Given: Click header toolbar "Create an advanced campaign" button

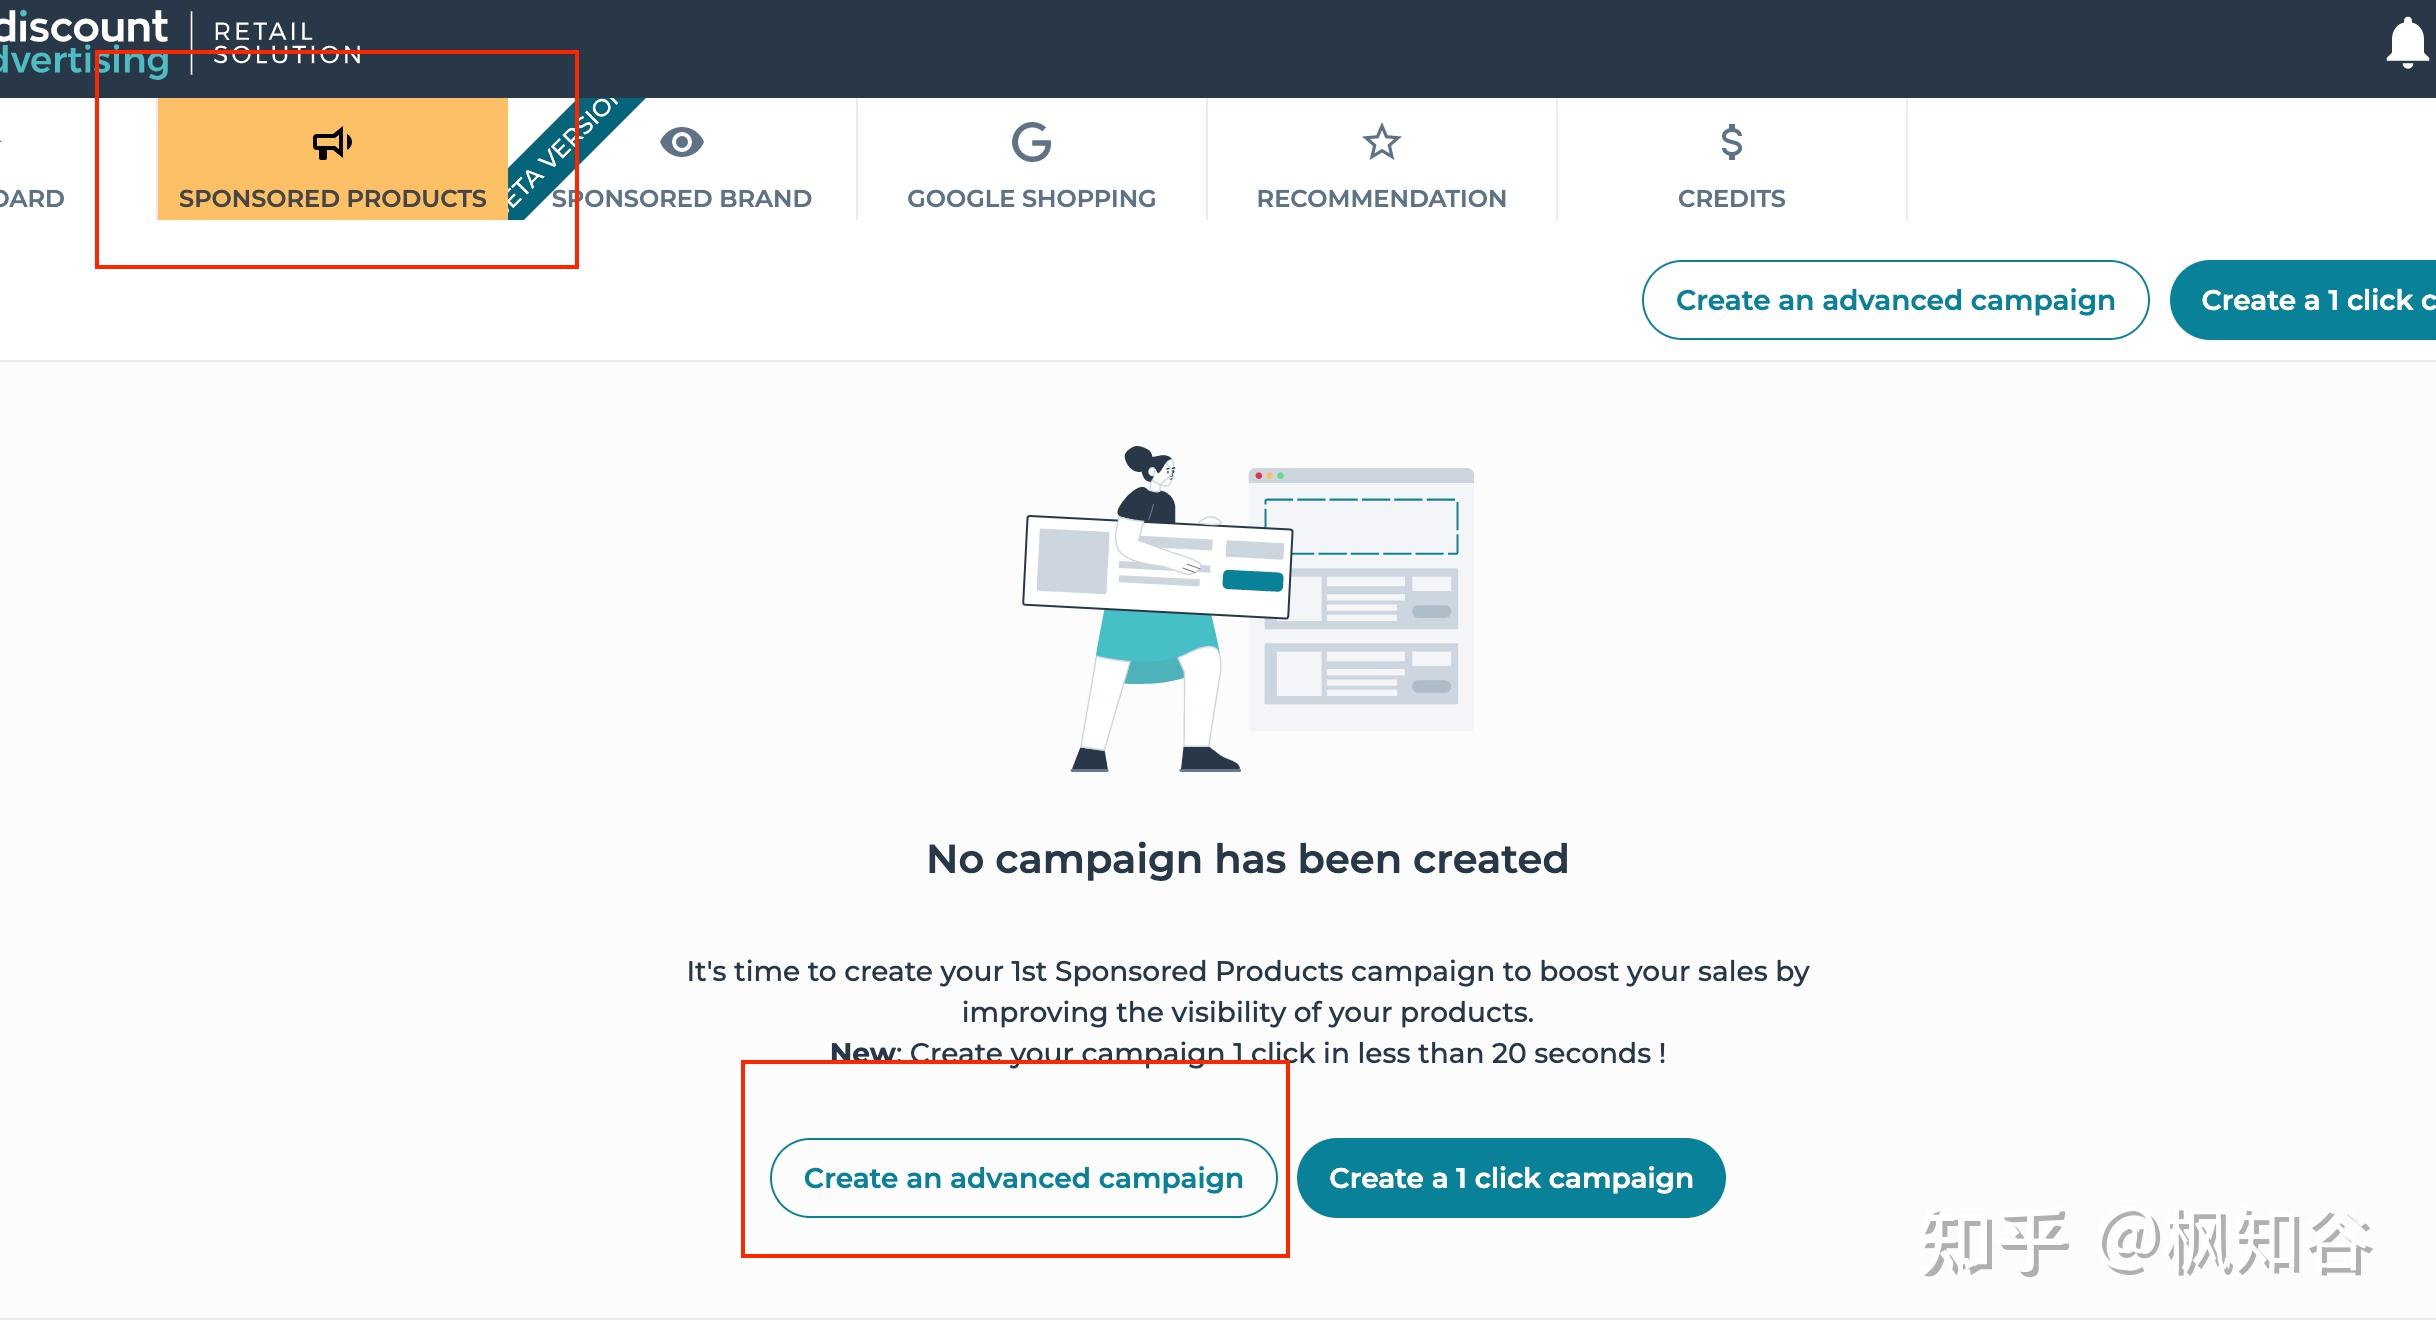Looking at the screenshot, I should click(1895, 300).
